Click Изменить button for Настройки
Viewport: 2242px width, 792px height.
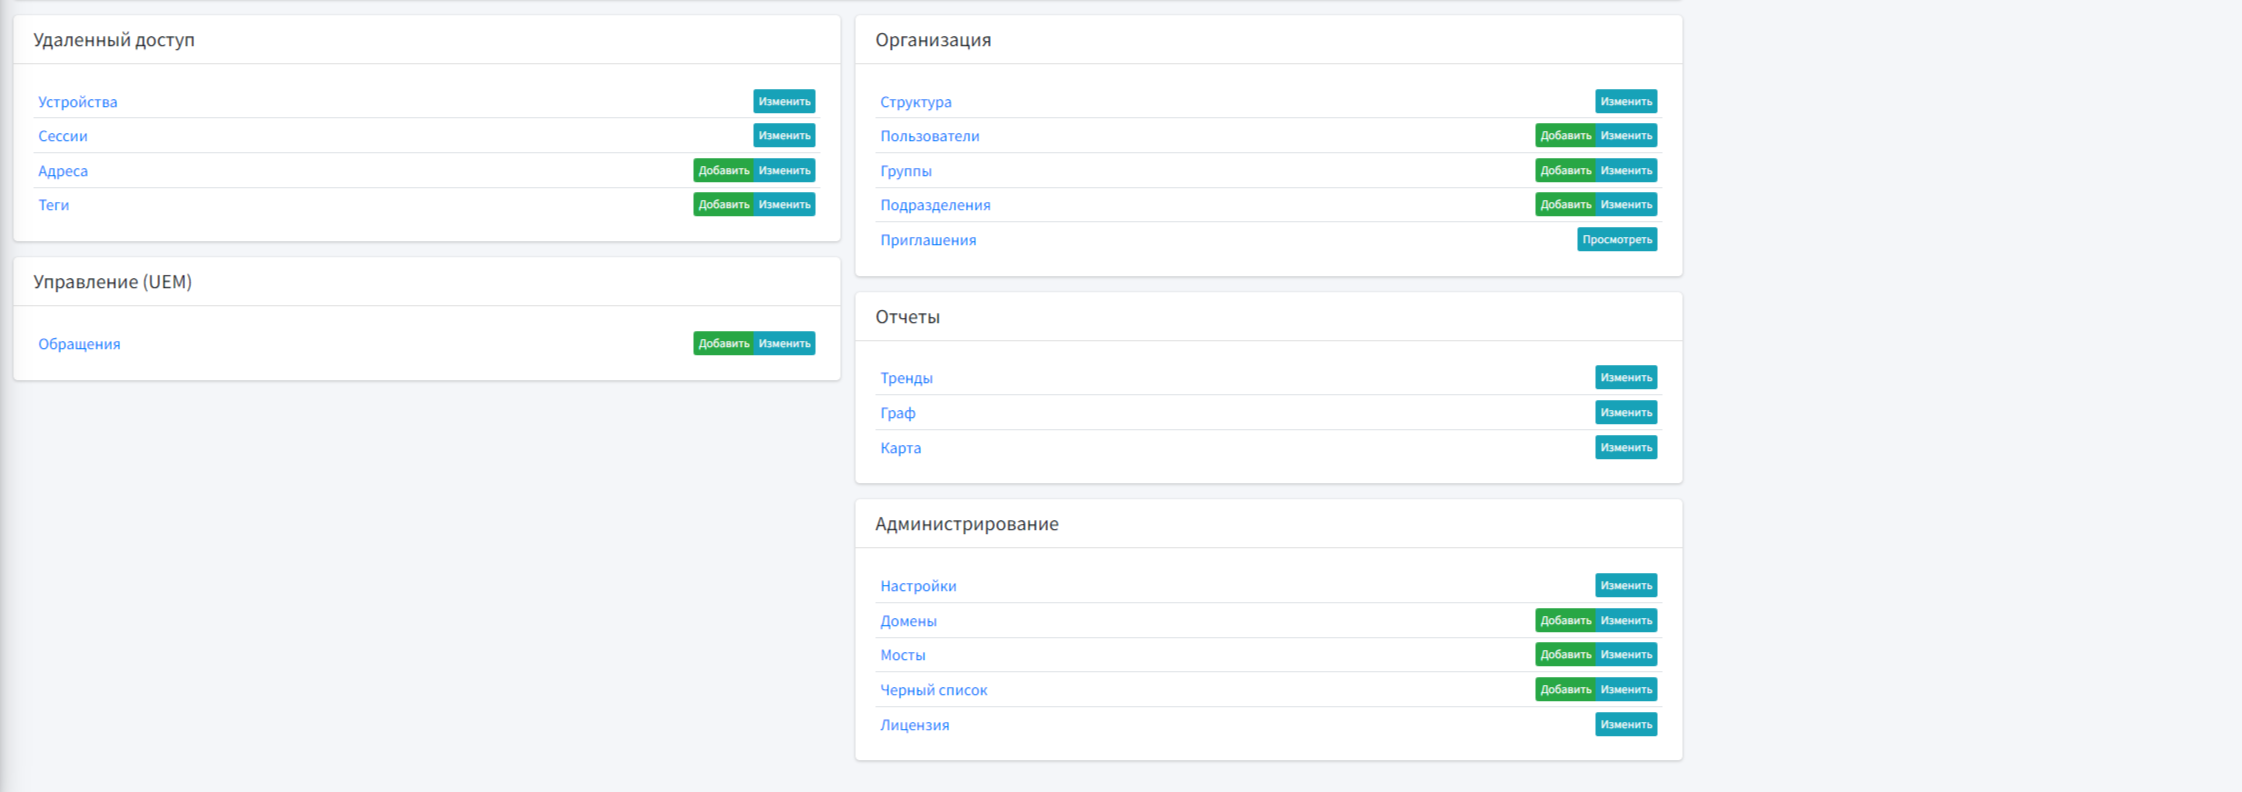coord(1626,585)
